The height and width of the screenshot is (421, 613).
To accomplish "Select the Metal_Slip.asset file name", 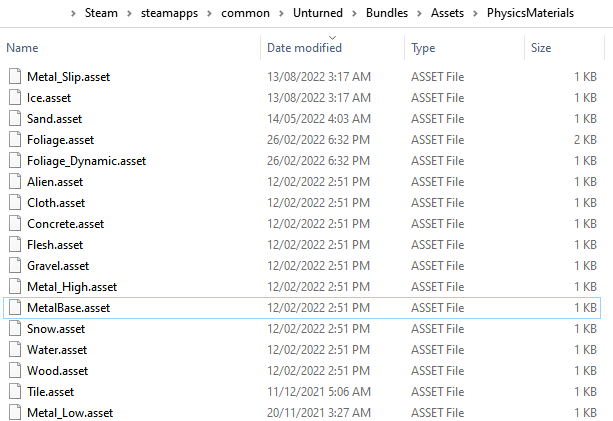I will pyautogui.click(x=68, y=77).
